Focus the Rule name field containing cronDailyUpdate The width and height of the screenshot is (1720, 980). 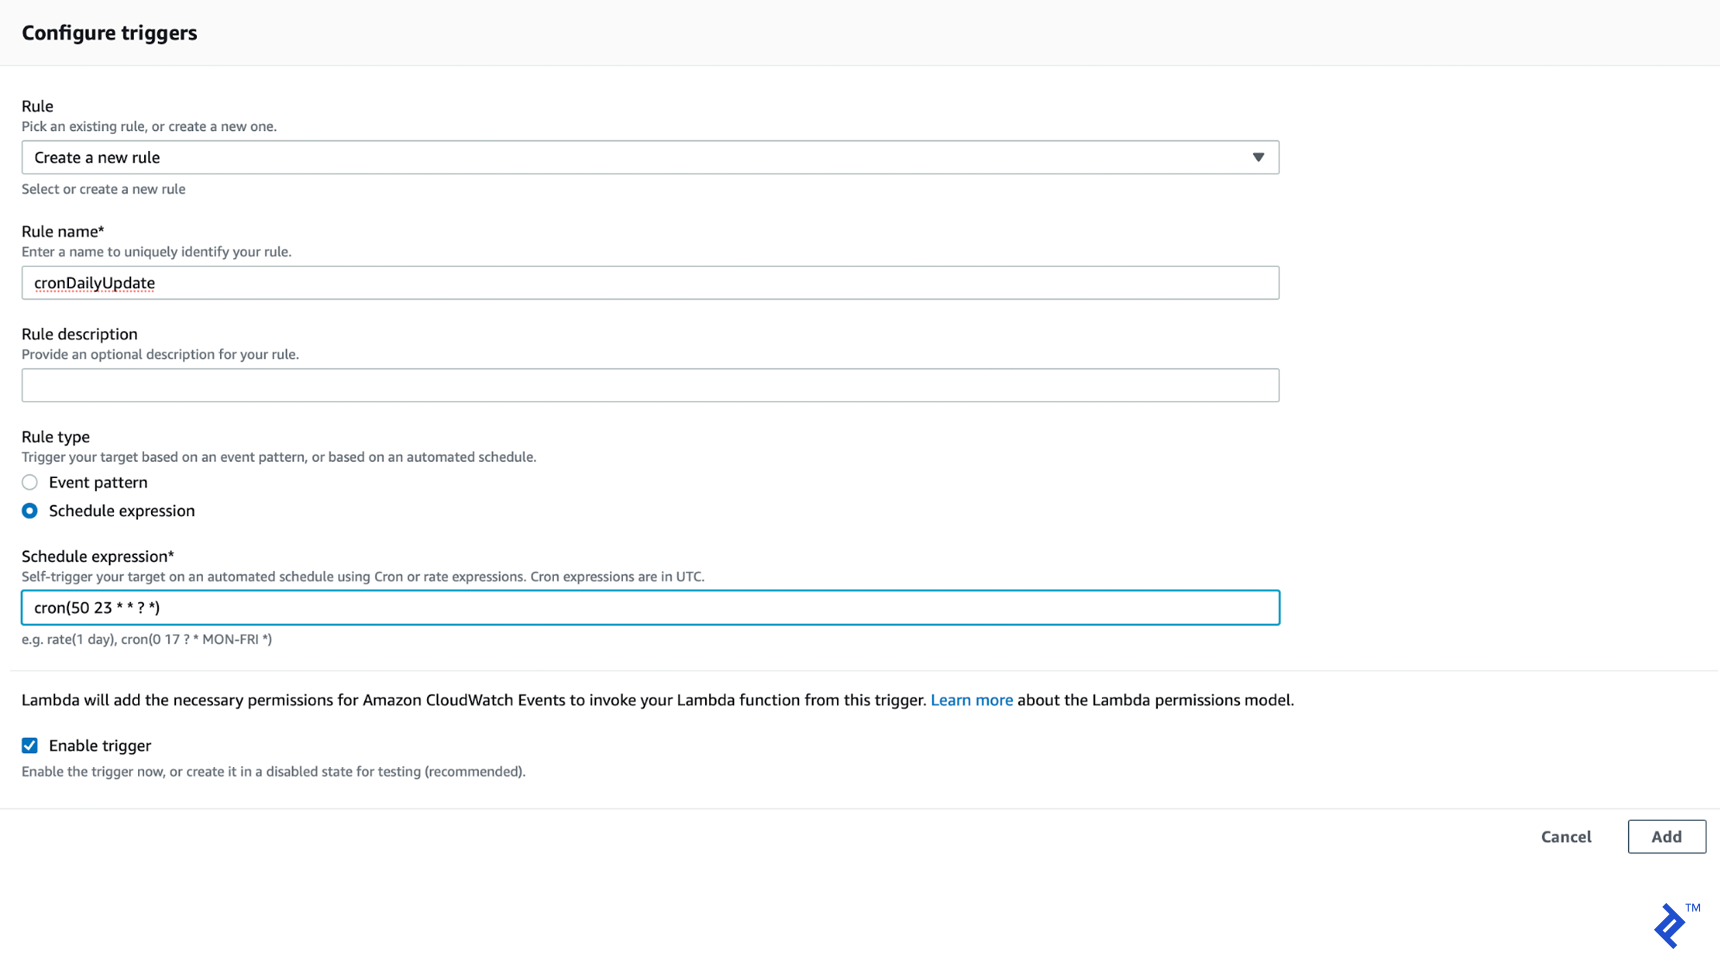click(x=650, y=282)
